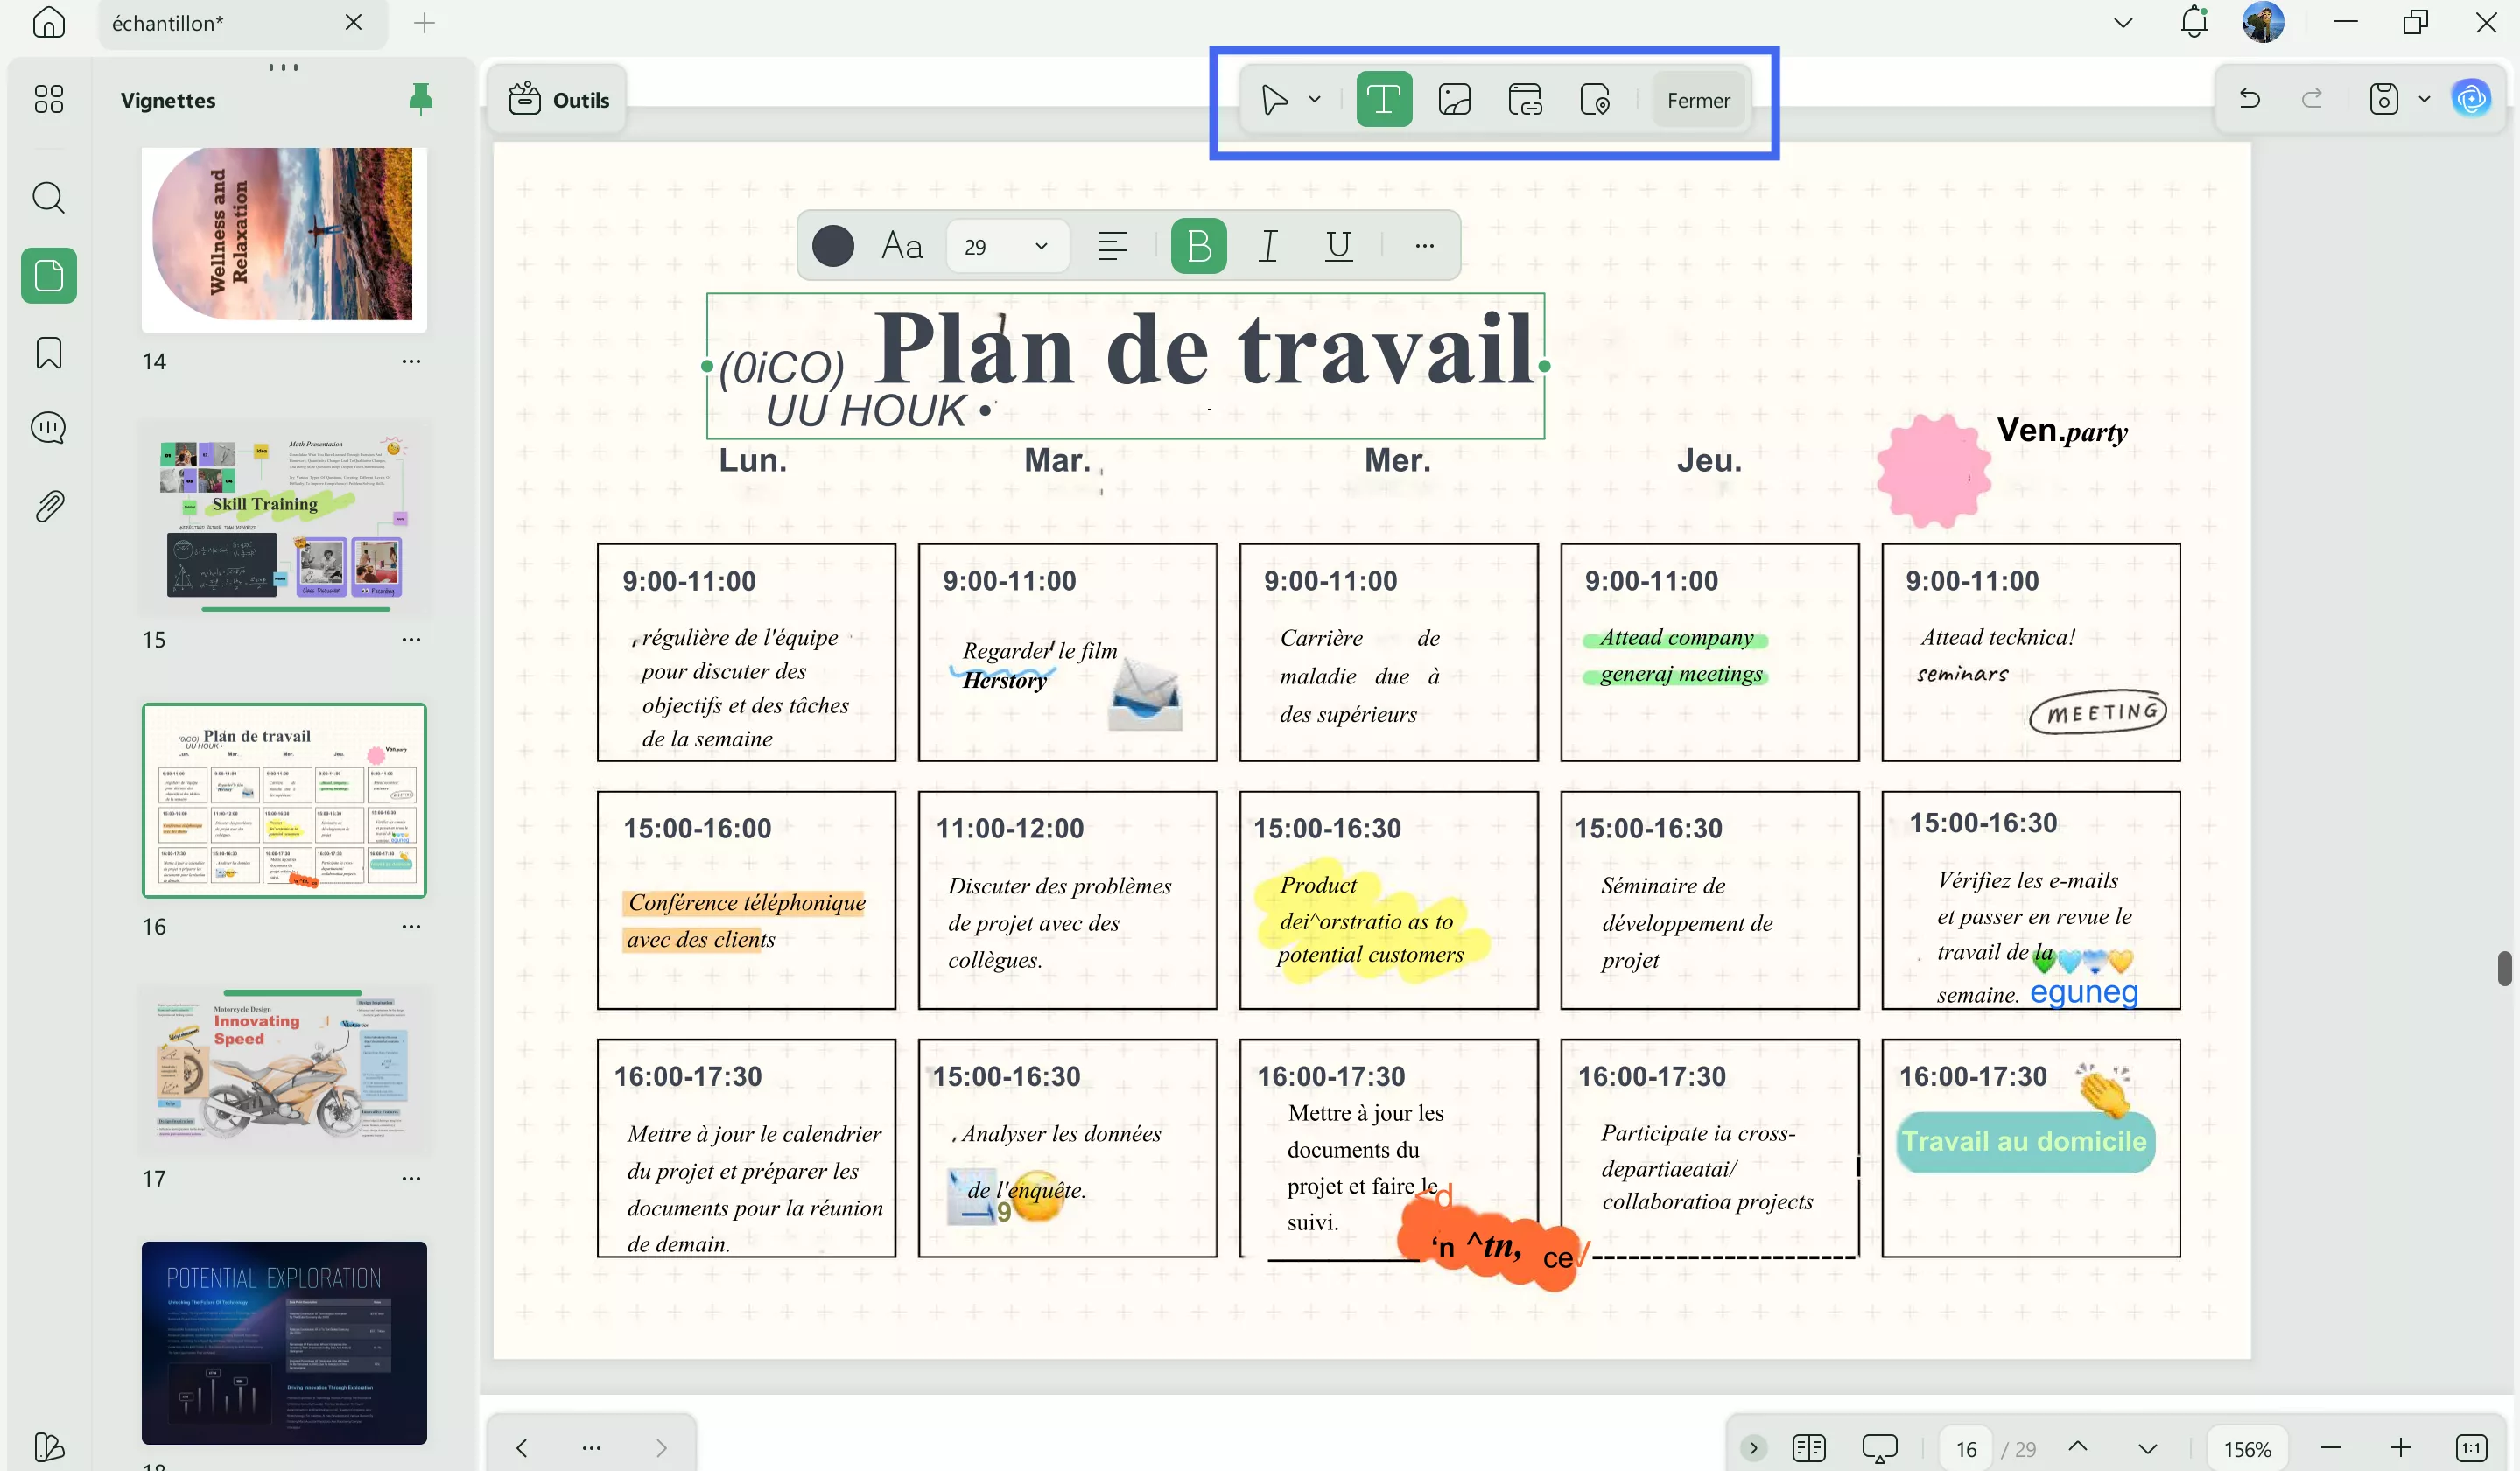Viewport: 2520px width, 1471px height.
Task: Toggle italic formatting
Action: [x=1267, y=245]
